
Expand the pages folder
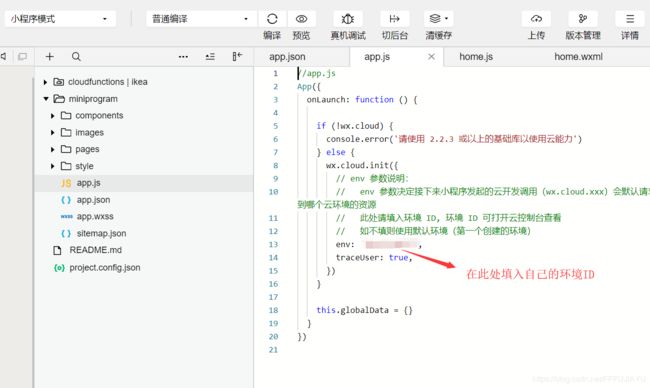53,149
